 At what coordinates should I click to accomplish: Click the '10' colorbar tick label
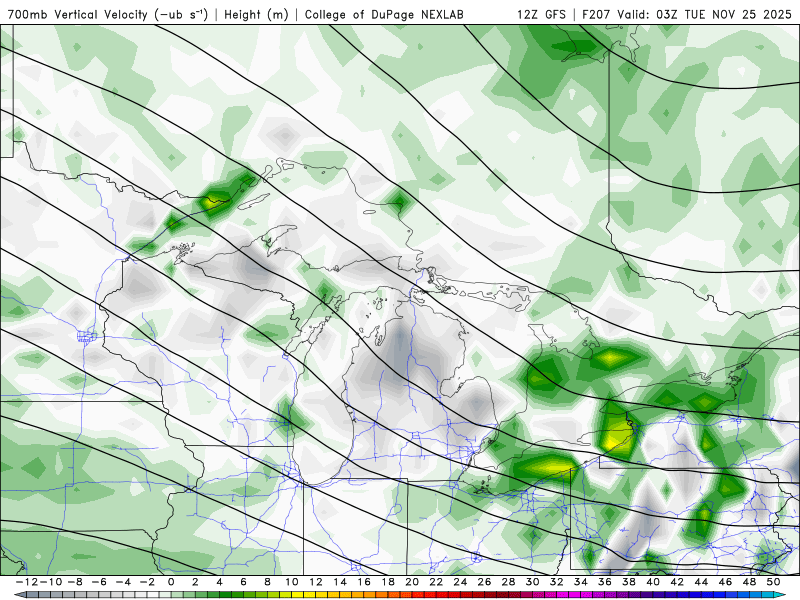[x=291, y=582]
